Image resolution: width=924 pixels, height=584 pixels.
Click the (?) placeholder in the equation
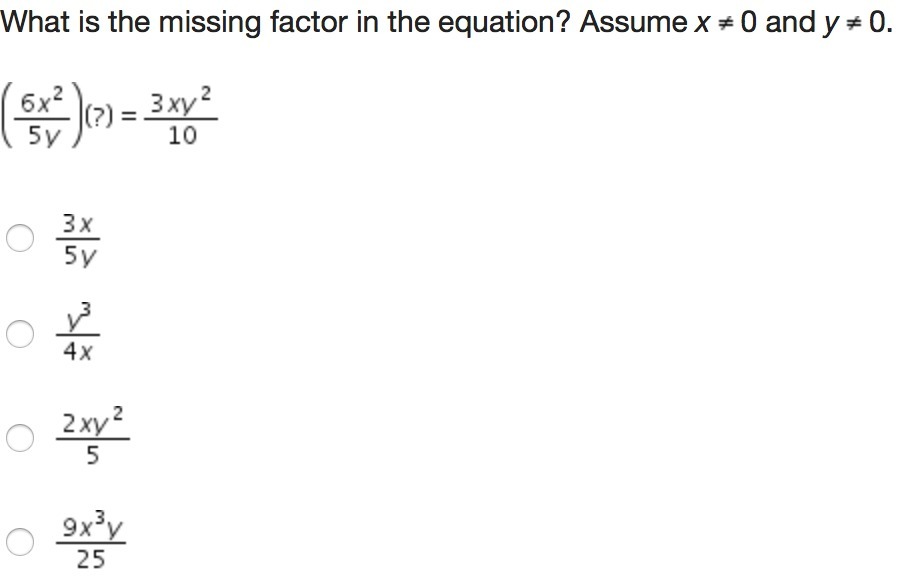(99, 116)
